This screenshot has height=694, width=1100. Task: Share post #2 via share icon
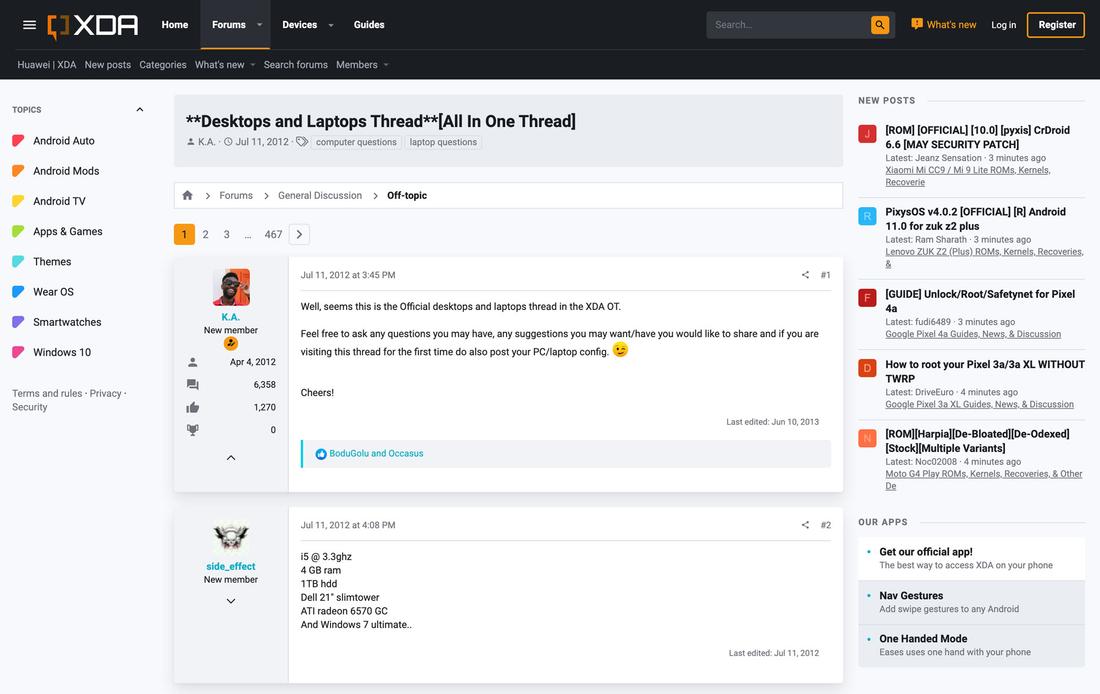[805, 525]
